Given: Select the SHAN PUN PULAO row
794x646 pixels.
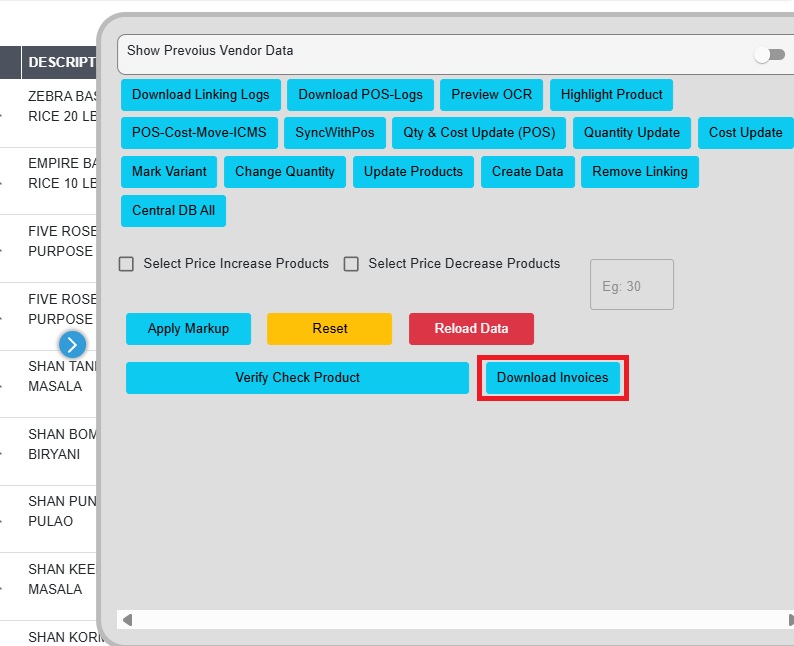Looking at the screenshot, I should coord(48,519).
